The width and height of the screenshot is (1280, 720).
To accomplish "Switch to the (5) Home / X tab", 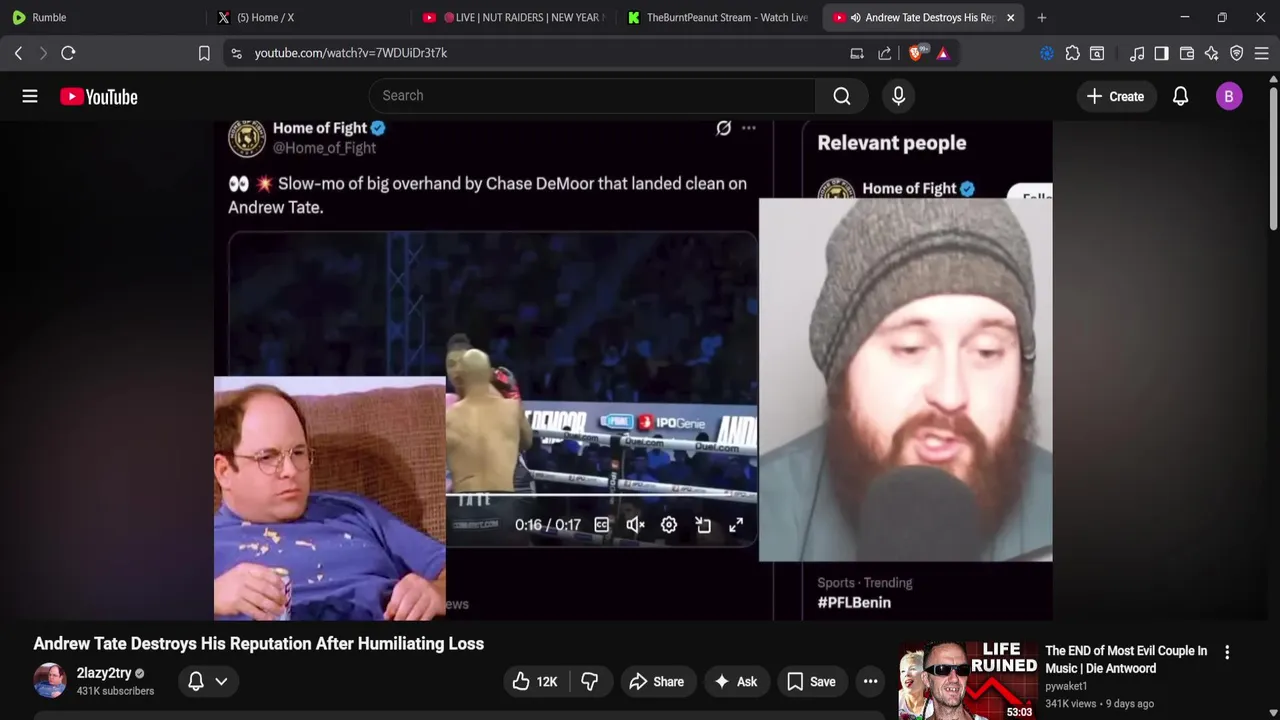I will click(306, 17).
